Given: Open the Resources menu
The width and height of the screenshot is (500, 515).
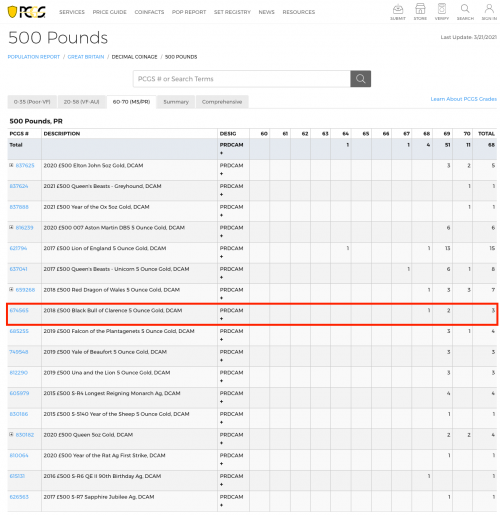Looking at the screenshot, I should pos(299,12).
